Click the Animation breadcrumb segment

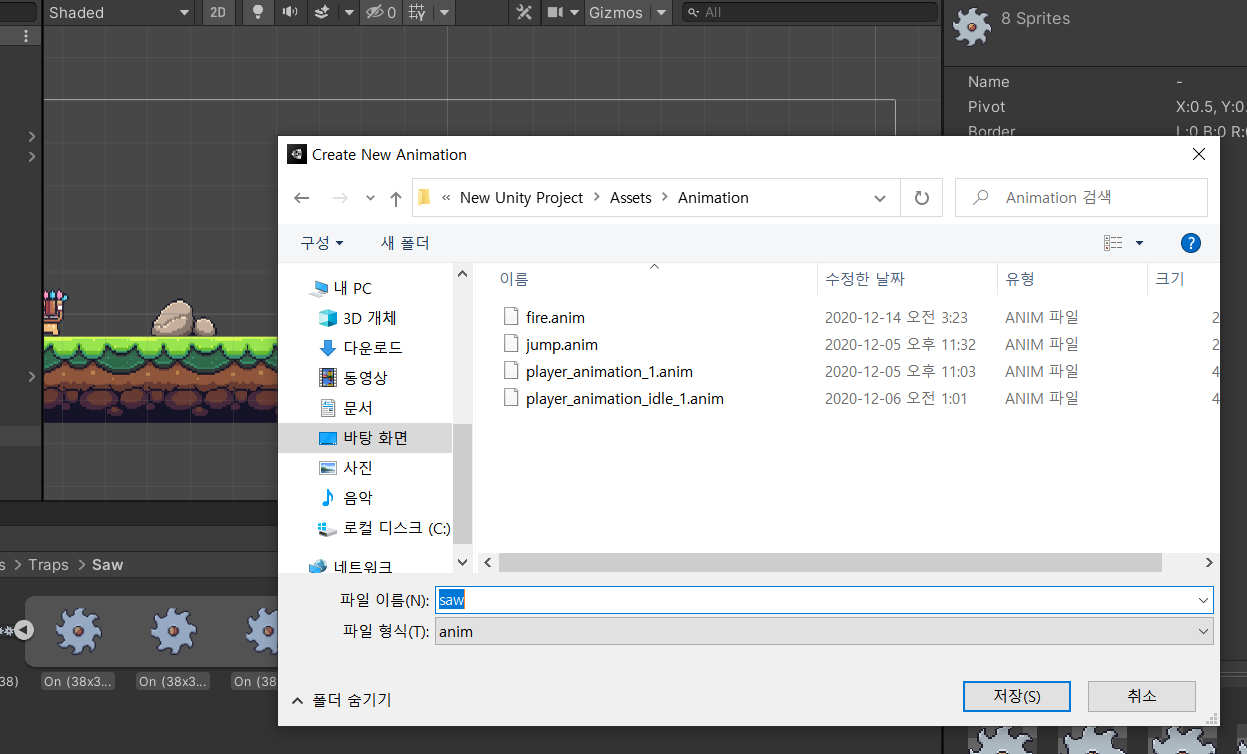[713, 198]
